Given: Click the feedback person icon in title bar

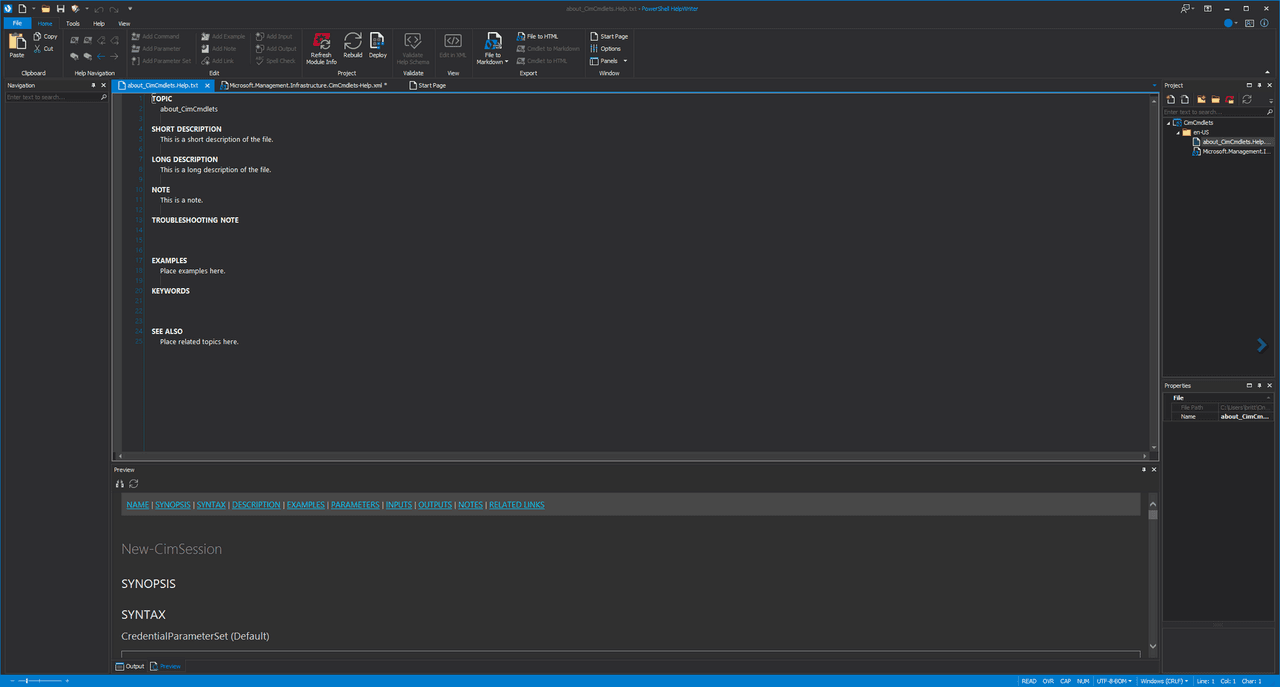Looking at the screenshot, I should coord(1186,8).
